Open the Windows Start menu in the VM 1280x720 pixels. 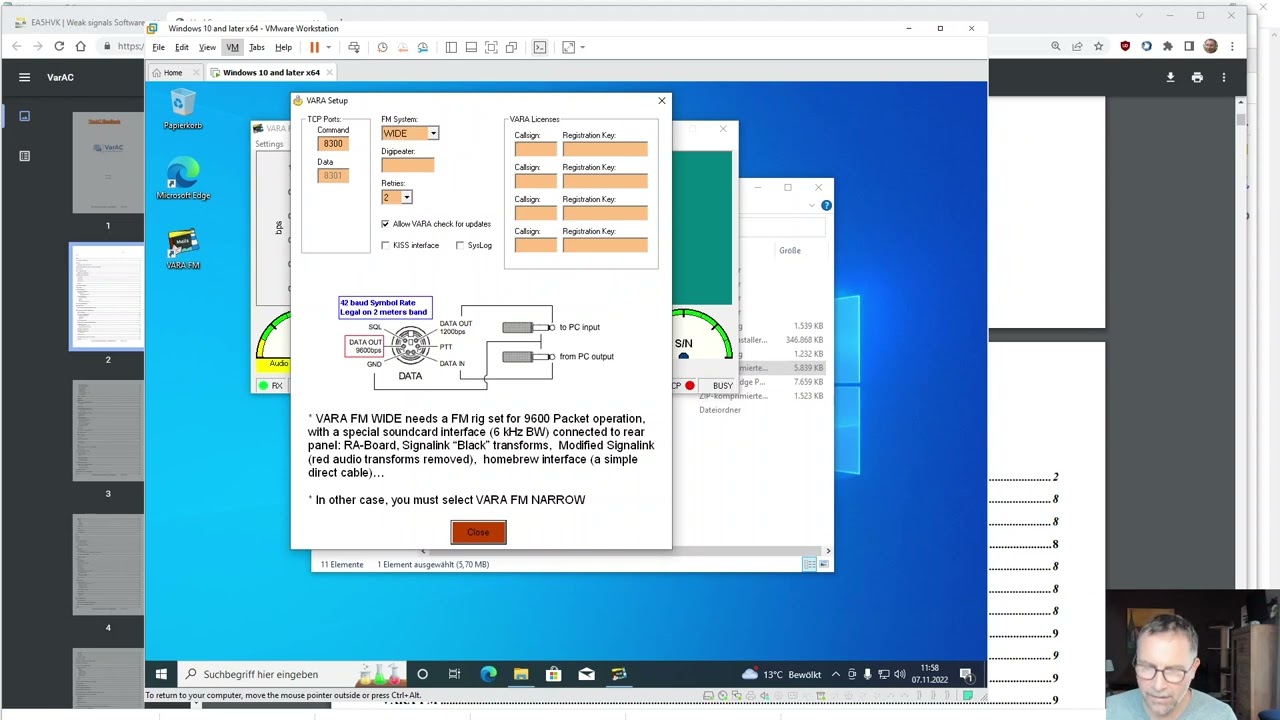click(x=161, y=674)
